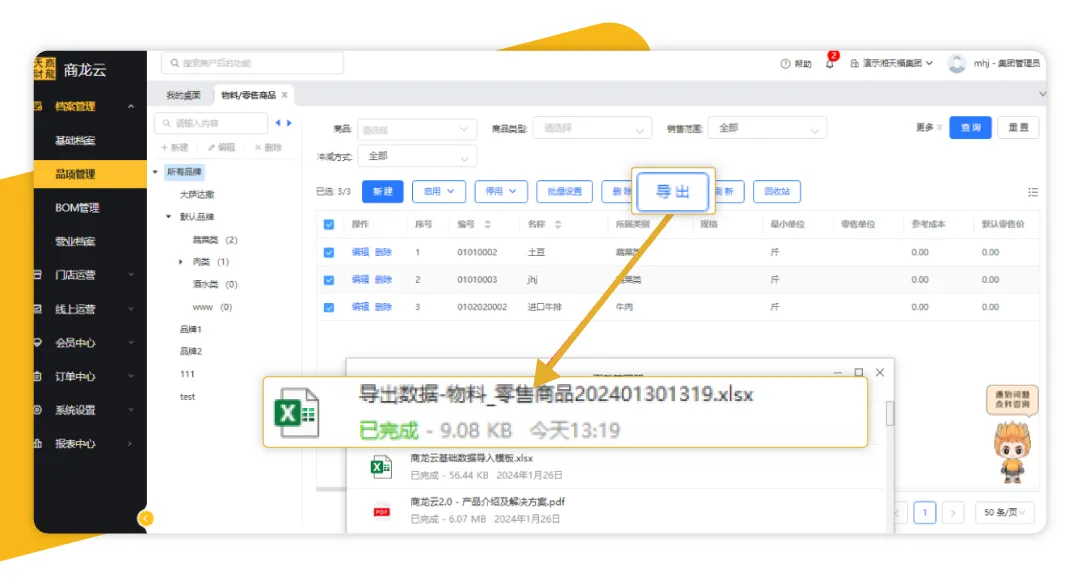The height and width of the screenshot is (588, 1080).
Task: Uncheck the row with code 01010002
Action: tap(329, 253)
